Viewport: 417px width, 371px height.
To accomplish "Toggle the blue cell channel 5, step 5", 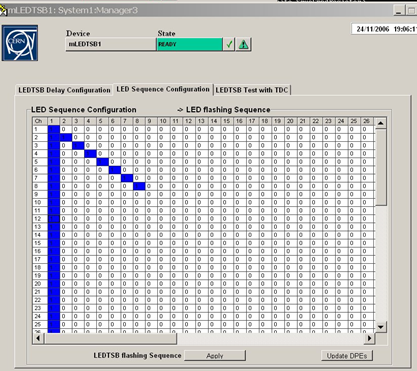I will (x=102, y=162).
